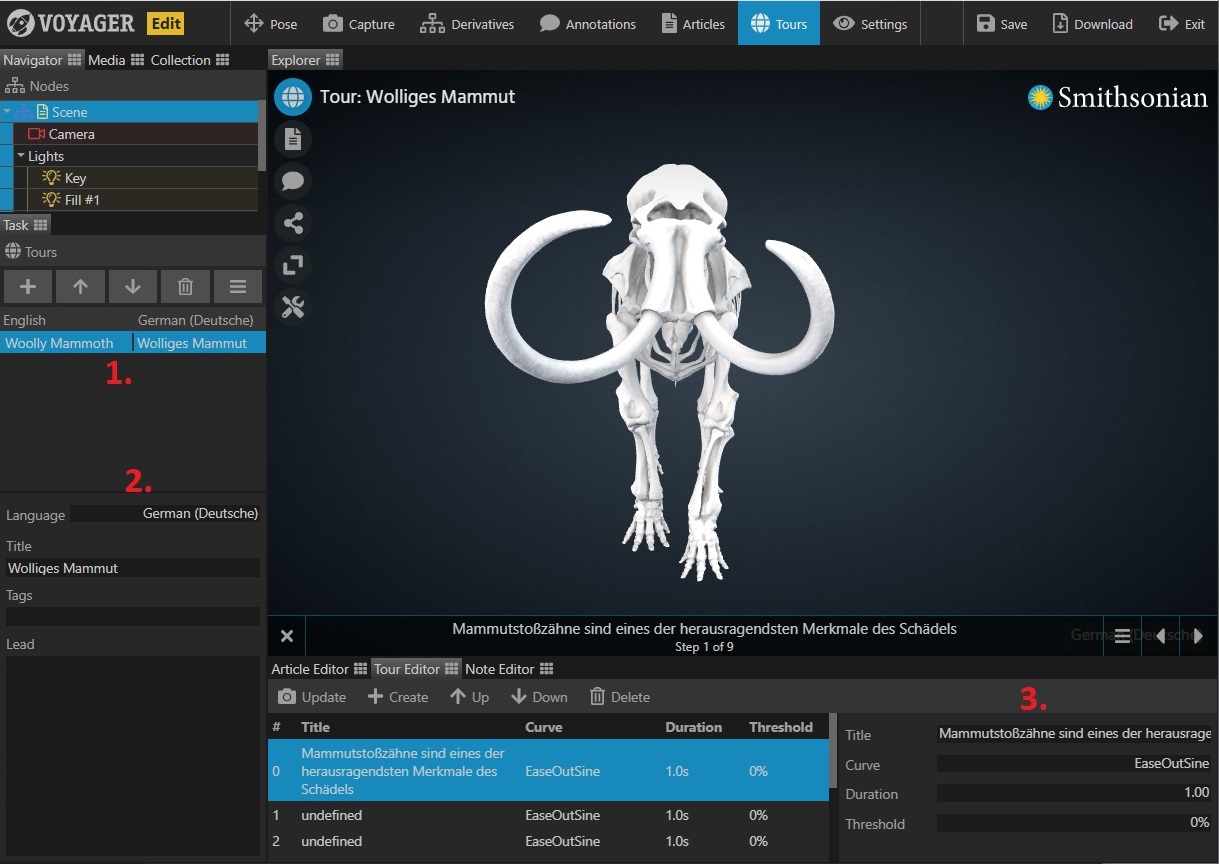Close the tour with the X icon

(287, 636)
